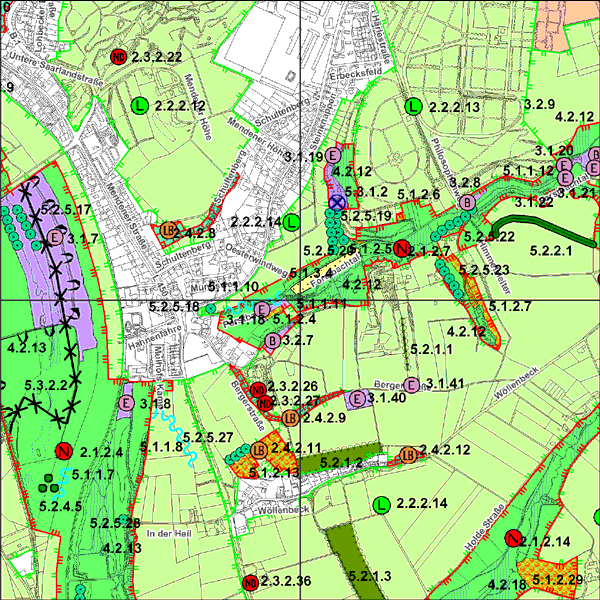The image size is (600, 600).
Task: Click the label 3.2.9
Action: [539, 104]
